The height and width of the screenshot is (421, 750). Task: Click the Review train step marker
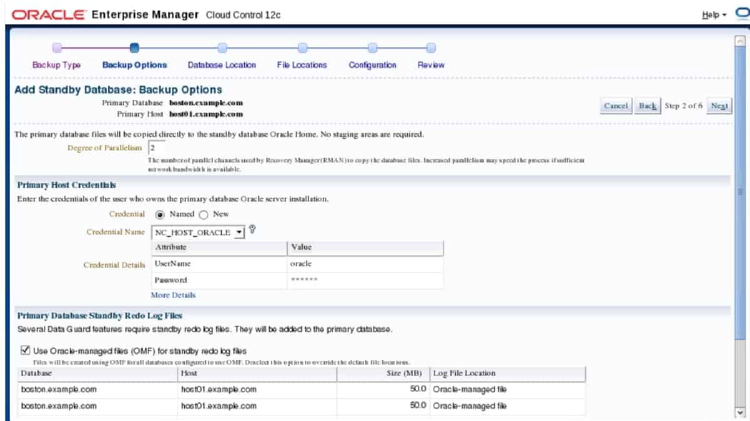(x=431, y=48)
